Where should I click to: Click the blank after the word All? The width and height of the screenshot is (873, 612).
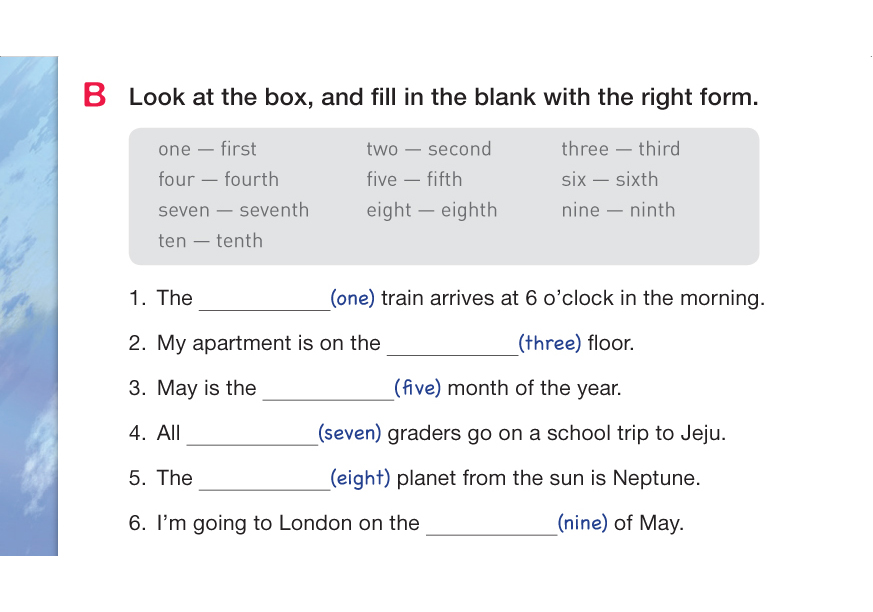coord(251,435)
